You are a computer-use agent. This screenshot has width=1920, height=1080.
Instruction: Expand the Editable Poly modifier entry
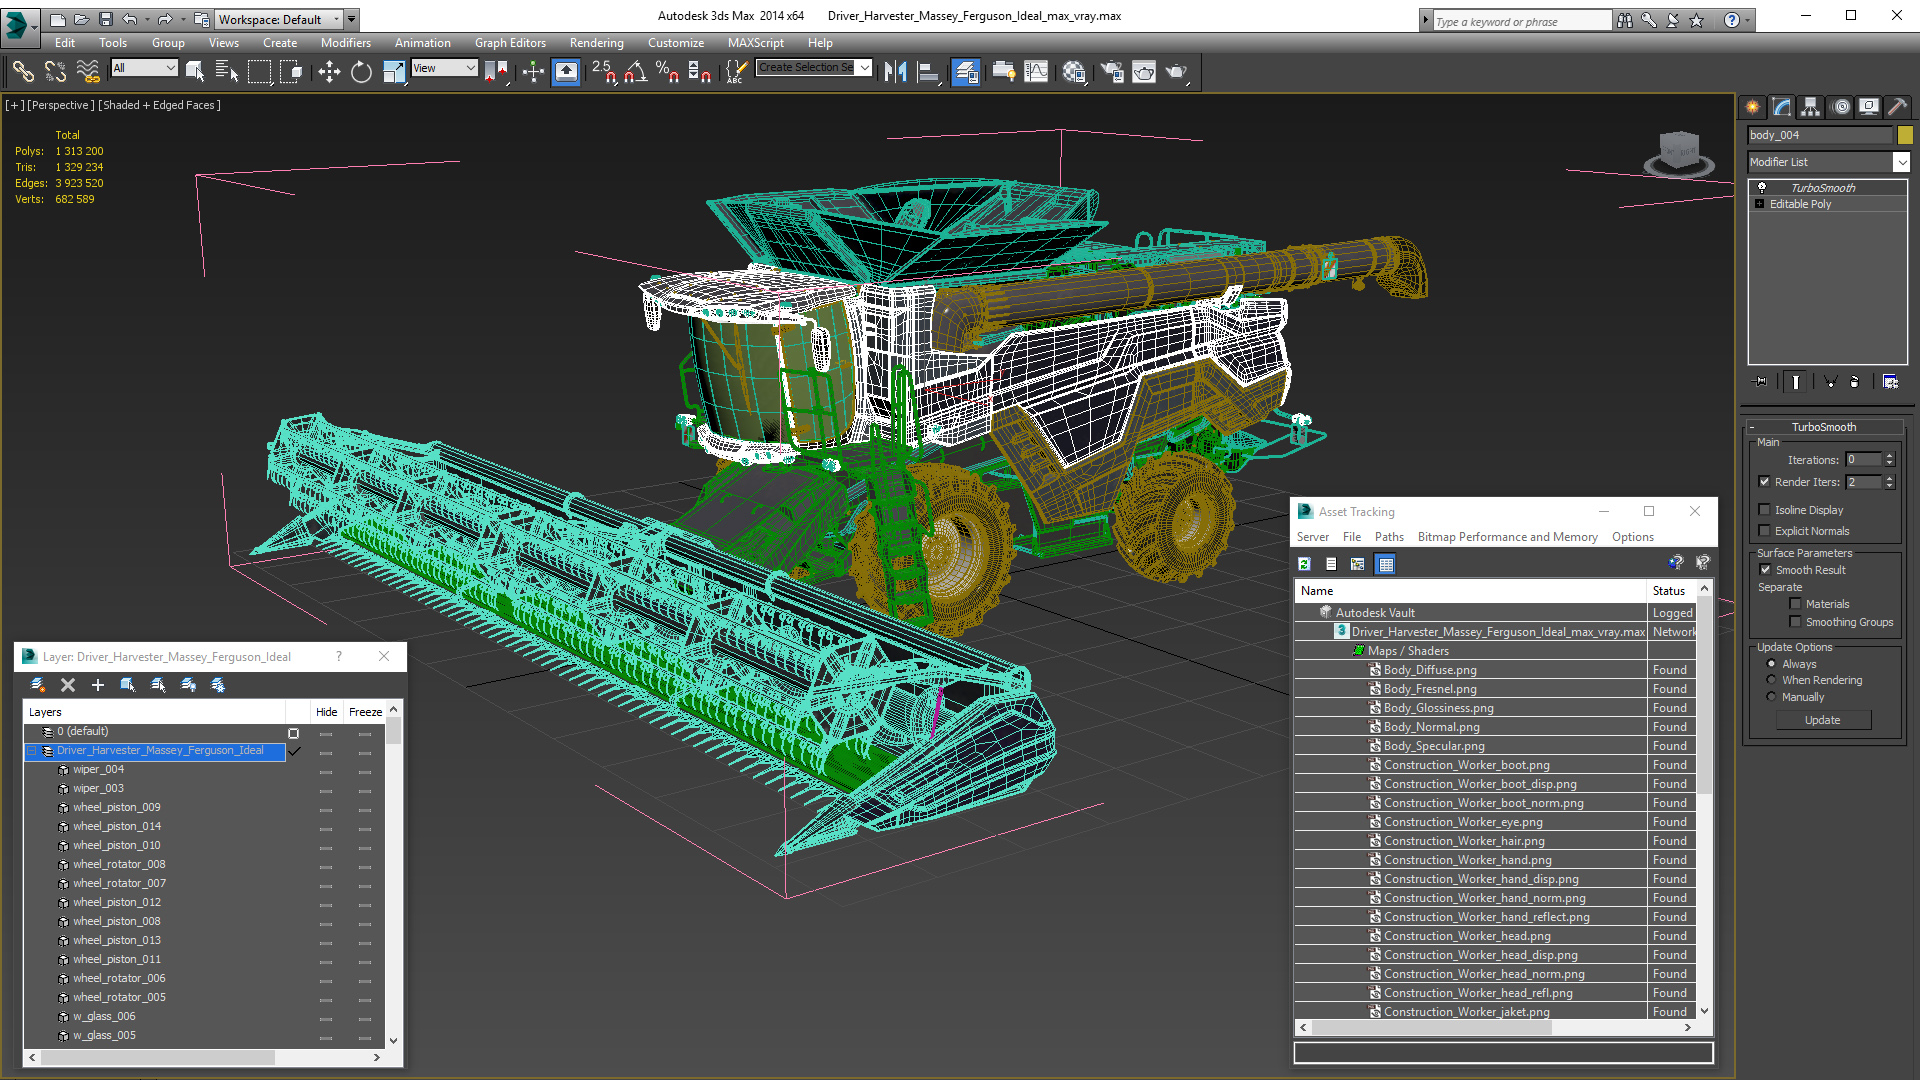(x=1760, y=204)
